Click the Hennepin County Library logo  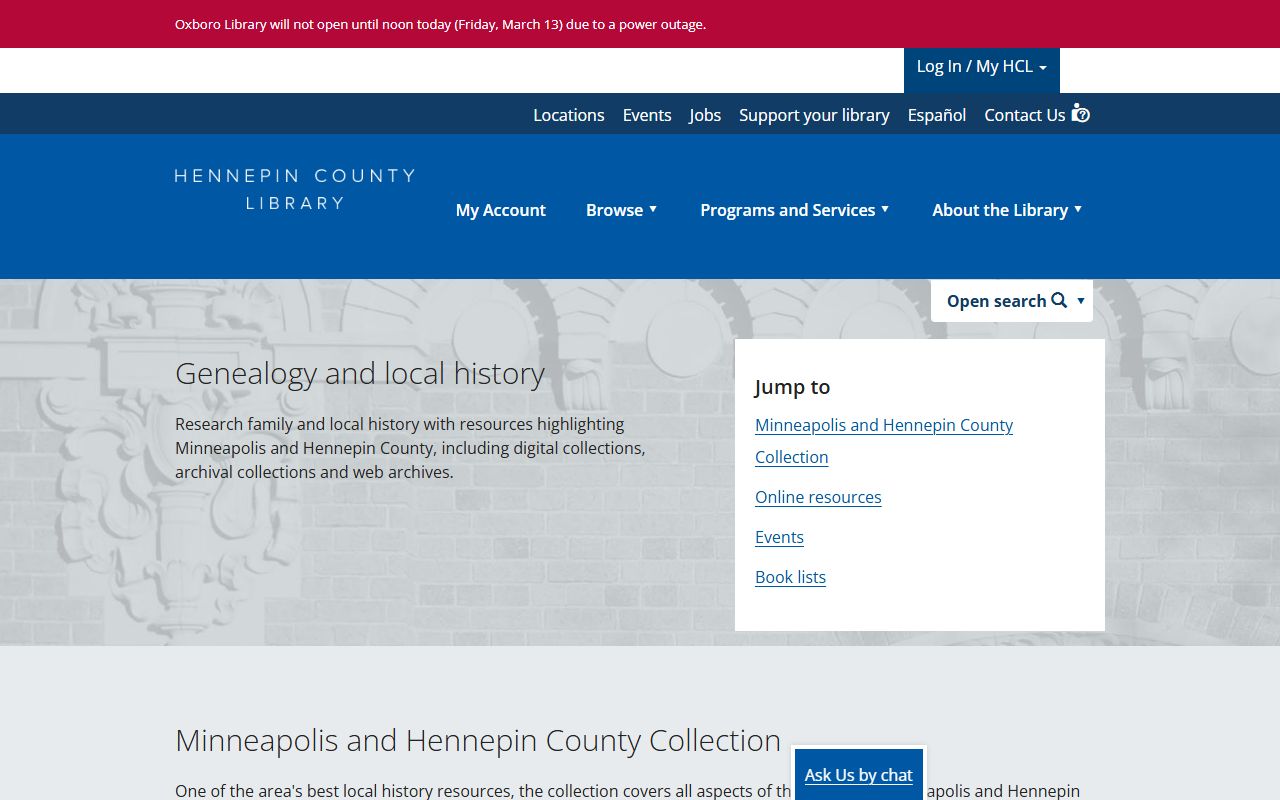point(295,189)
